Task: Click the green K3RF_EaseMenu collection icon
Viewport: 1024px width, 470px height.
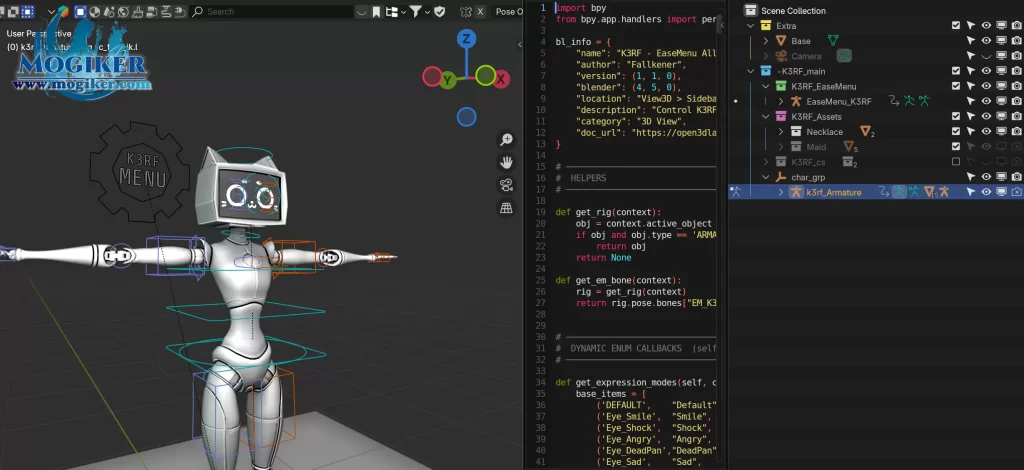Action: point(780,86)
